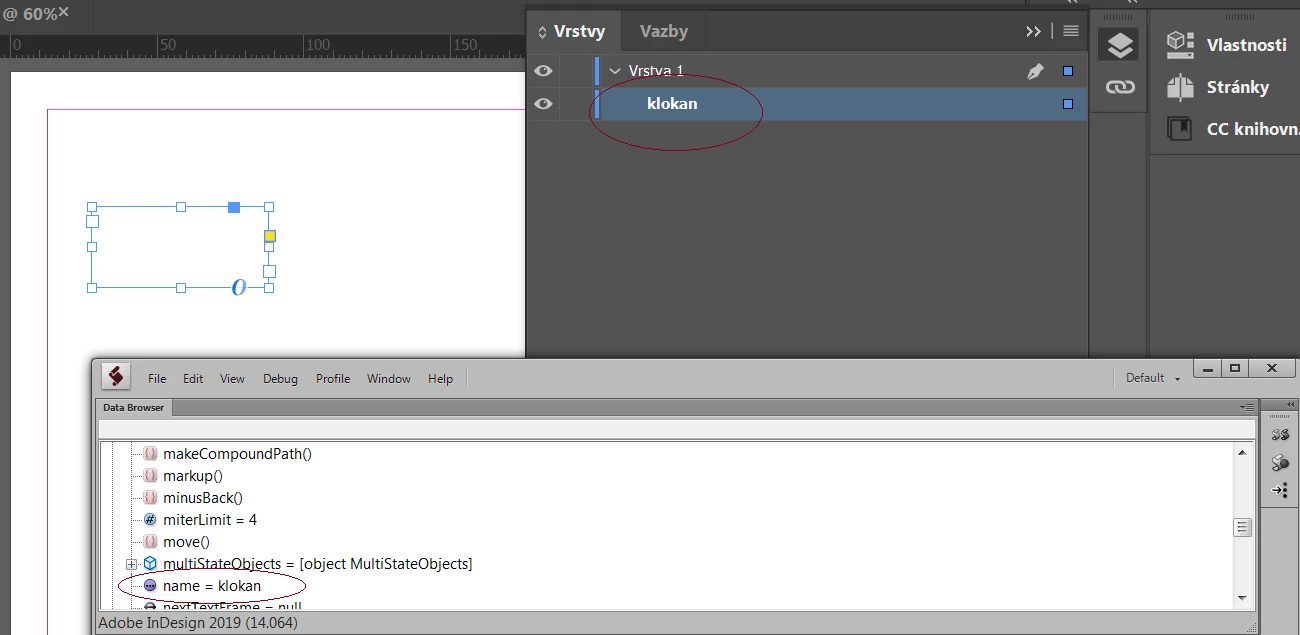
Task: Open the Stránky panel icon
Action: point(1181,87)
